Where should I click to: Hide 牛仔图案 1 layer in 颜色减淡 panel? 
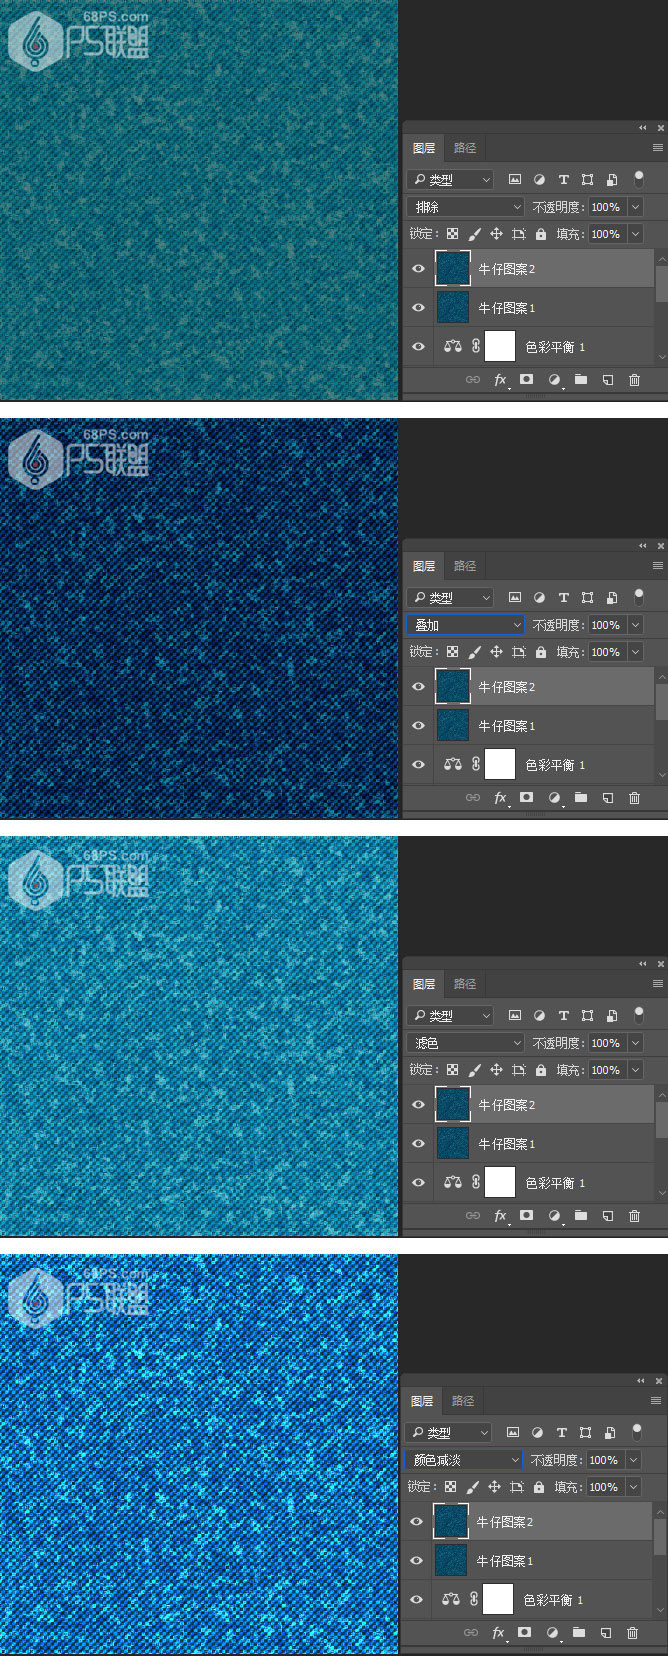tap(417, 1561)
